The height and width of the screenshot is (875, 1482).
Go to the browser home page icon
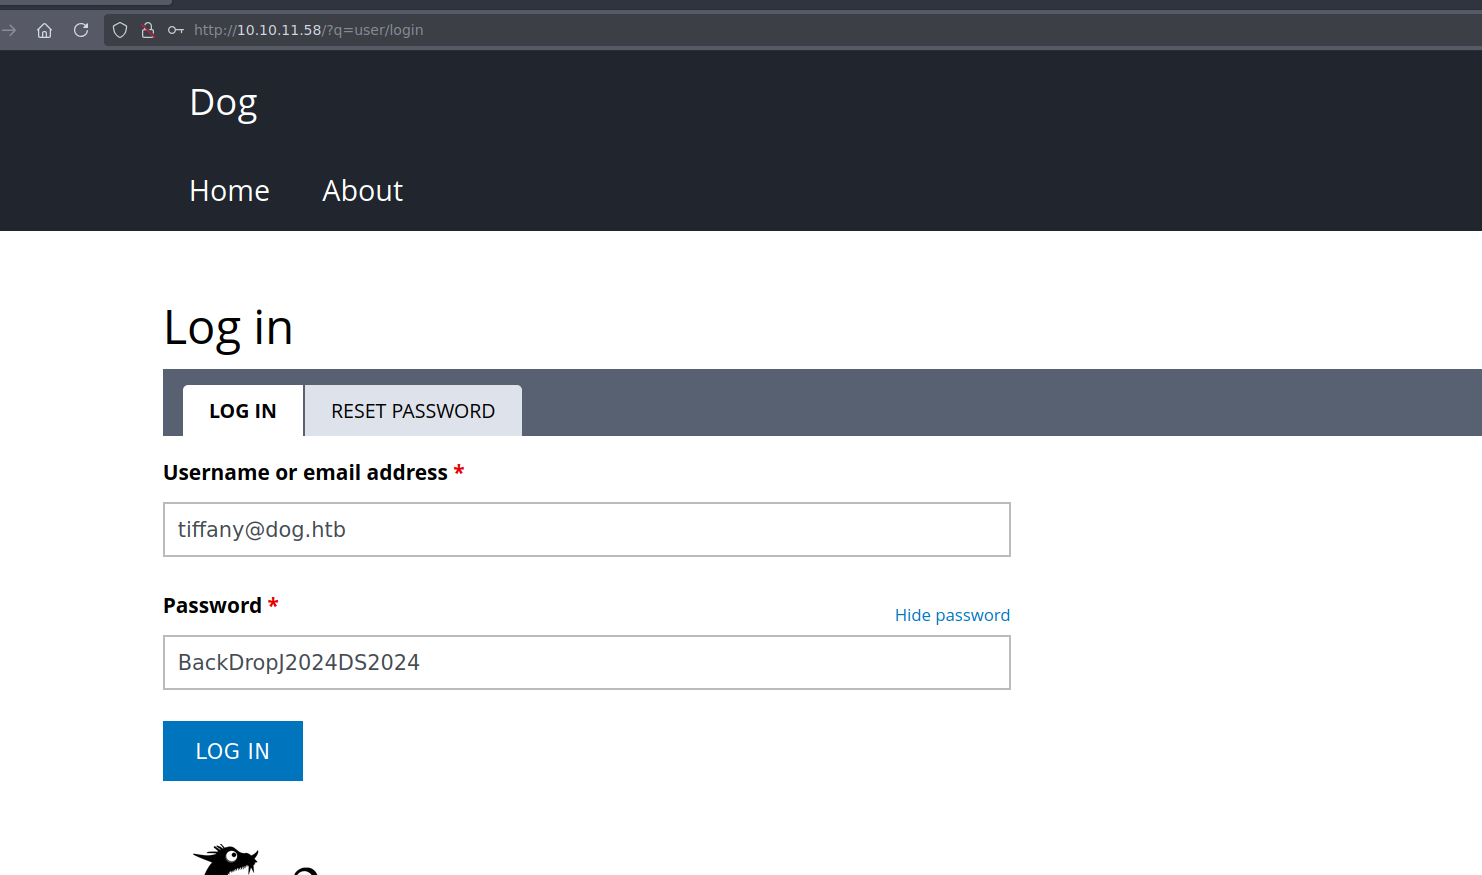pos(44,30)
